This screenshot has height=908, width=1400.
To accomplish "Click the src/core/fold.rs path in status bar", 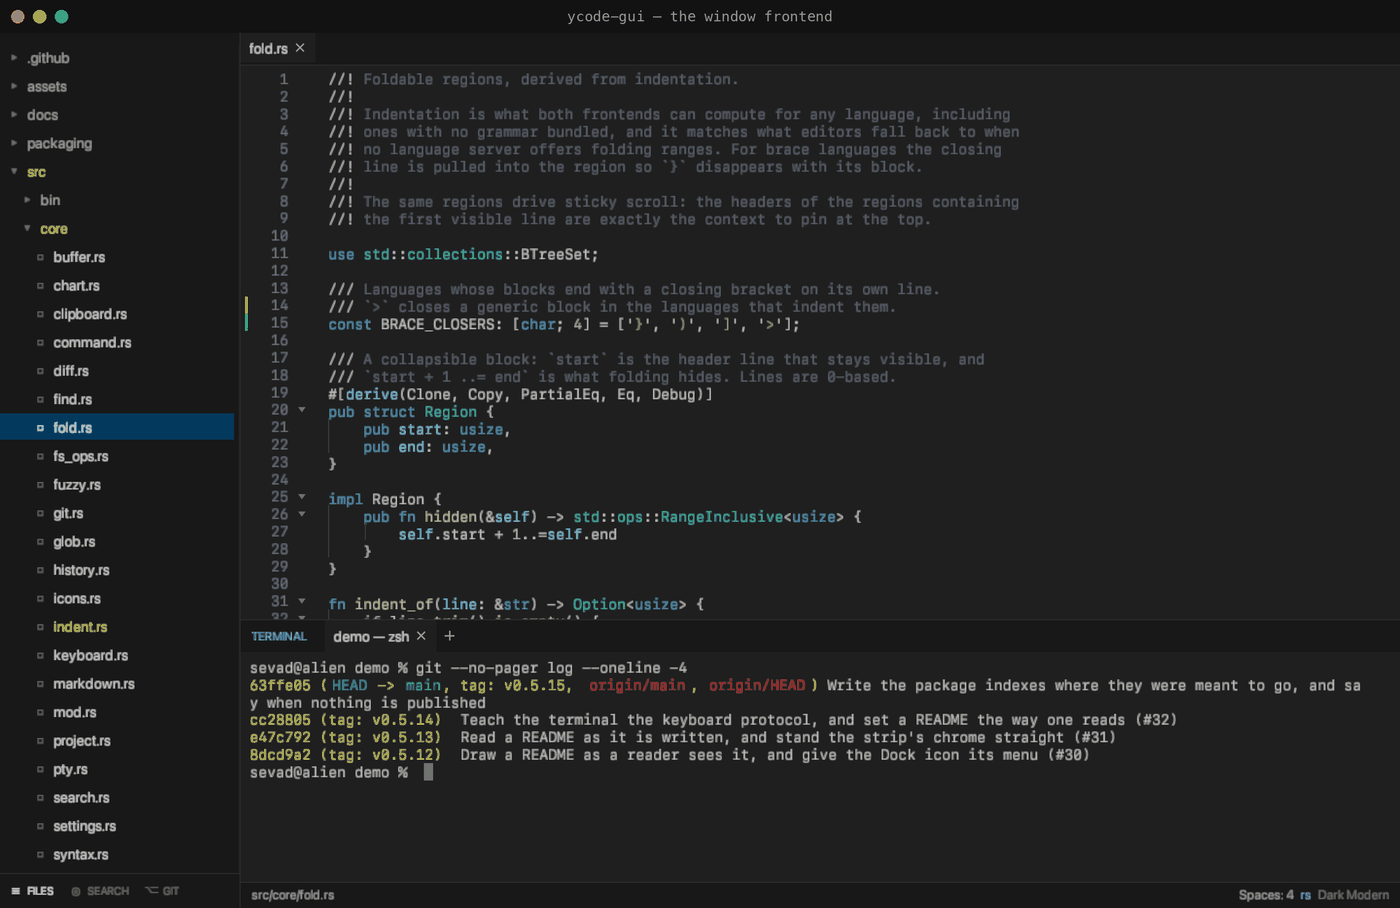I will [293, 895].
